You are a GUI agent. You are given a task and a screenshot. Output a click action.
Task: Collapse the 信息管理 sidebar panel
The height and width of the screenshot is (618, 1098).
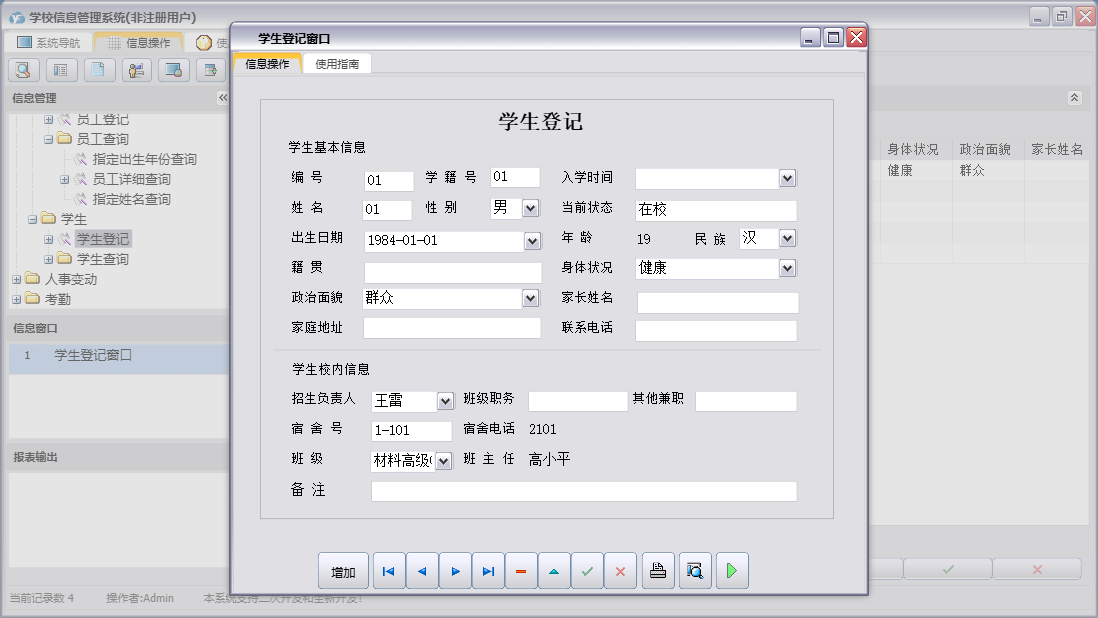point(222,97)
